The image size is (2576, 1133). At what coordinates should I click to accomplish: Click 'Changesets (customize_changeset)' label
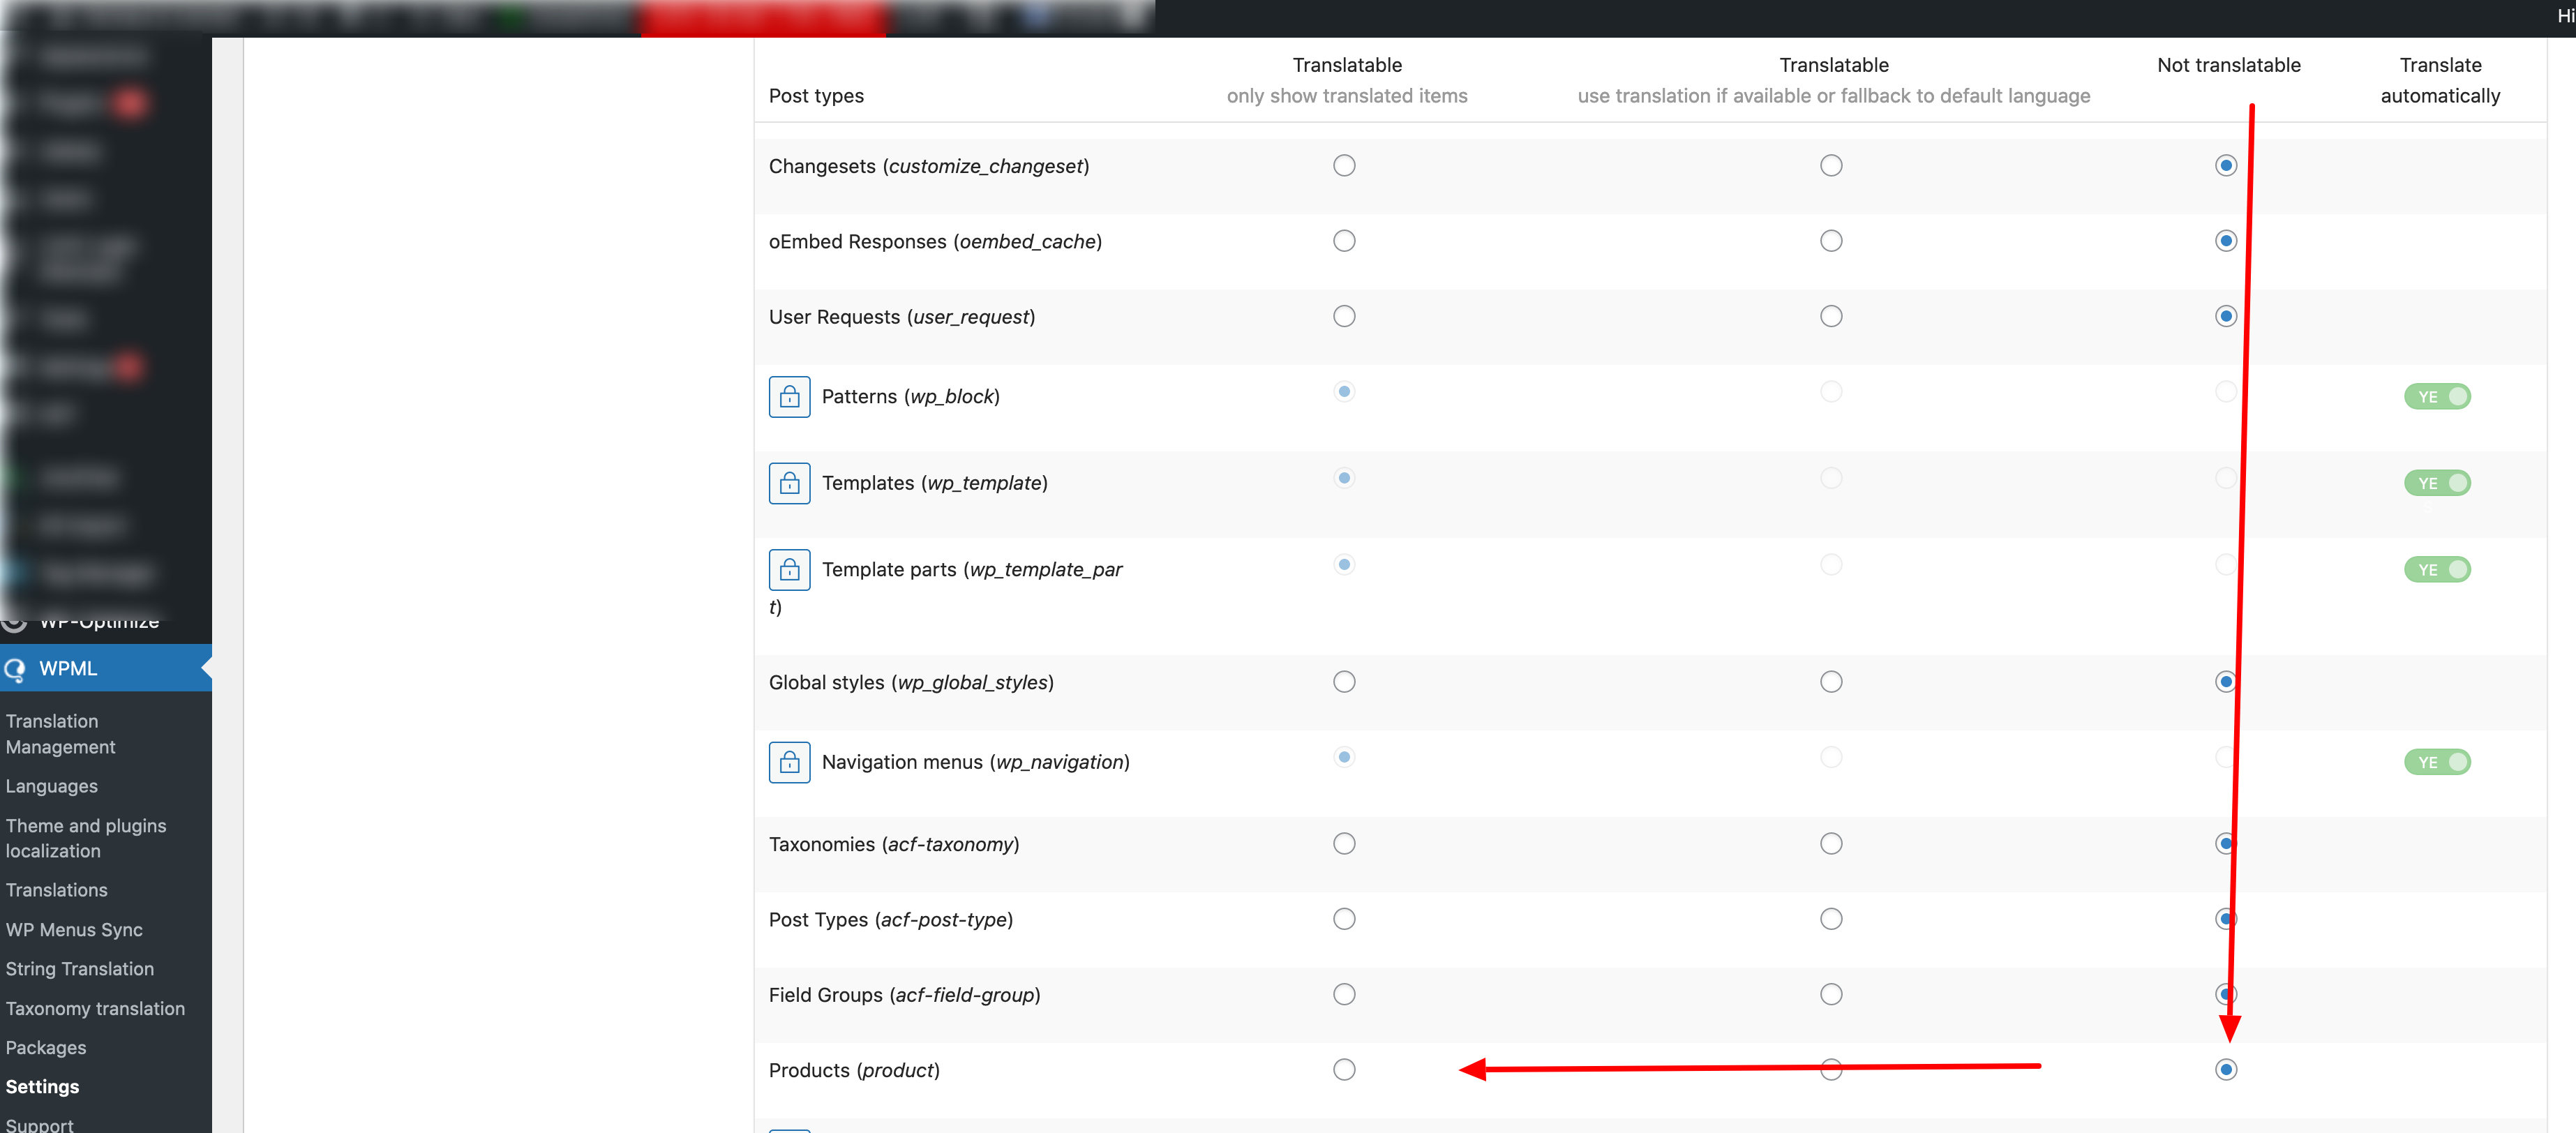[929, 167]
